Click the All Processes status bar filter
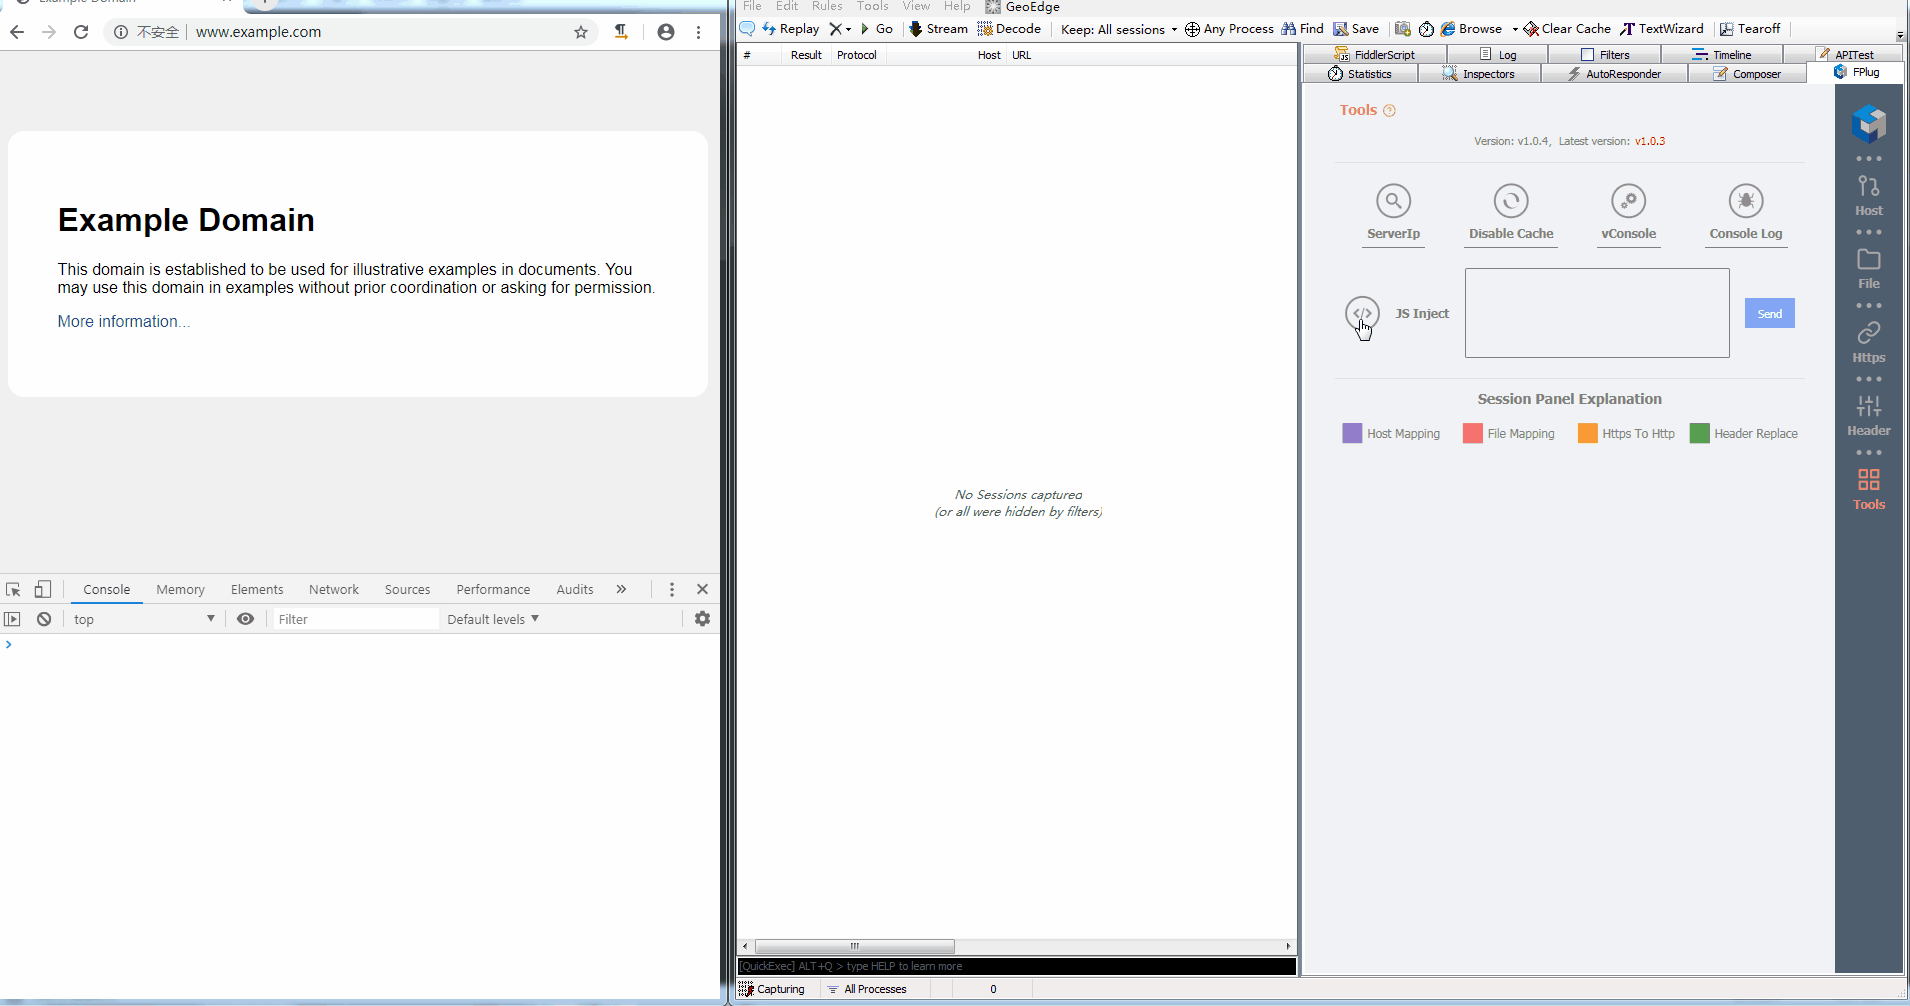This screenshot has width=1910, height=1006. pos(867,989)
